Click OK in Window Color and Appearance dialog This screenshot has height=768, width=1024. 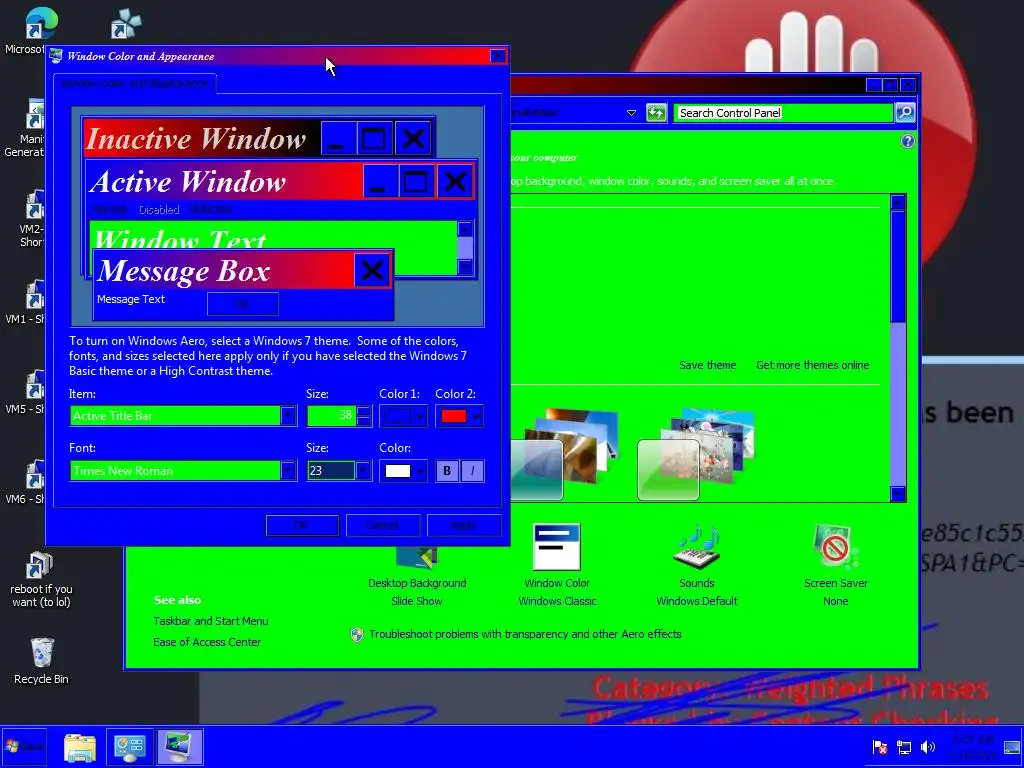pos(302,525)
